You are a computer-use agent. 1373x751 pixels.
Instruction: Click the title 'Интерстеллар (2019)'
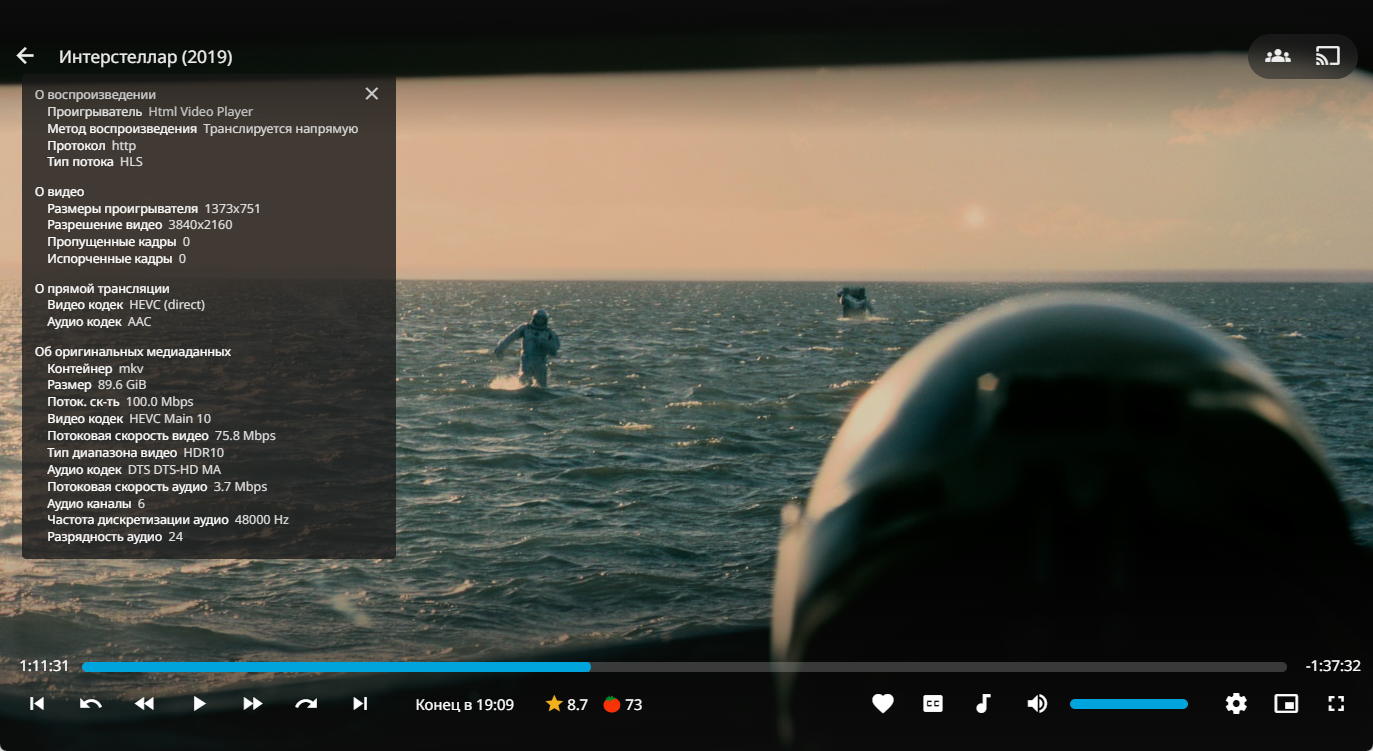[x=146, y=57]
